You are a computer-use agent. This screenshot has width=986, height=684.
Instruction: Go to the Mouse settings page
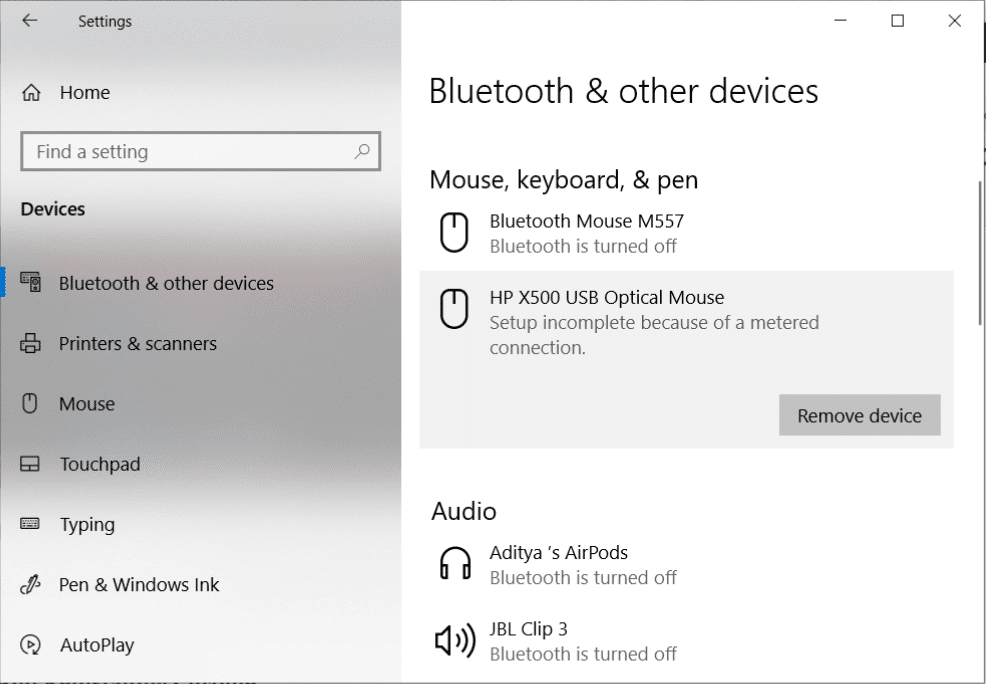tap(87, 404)
